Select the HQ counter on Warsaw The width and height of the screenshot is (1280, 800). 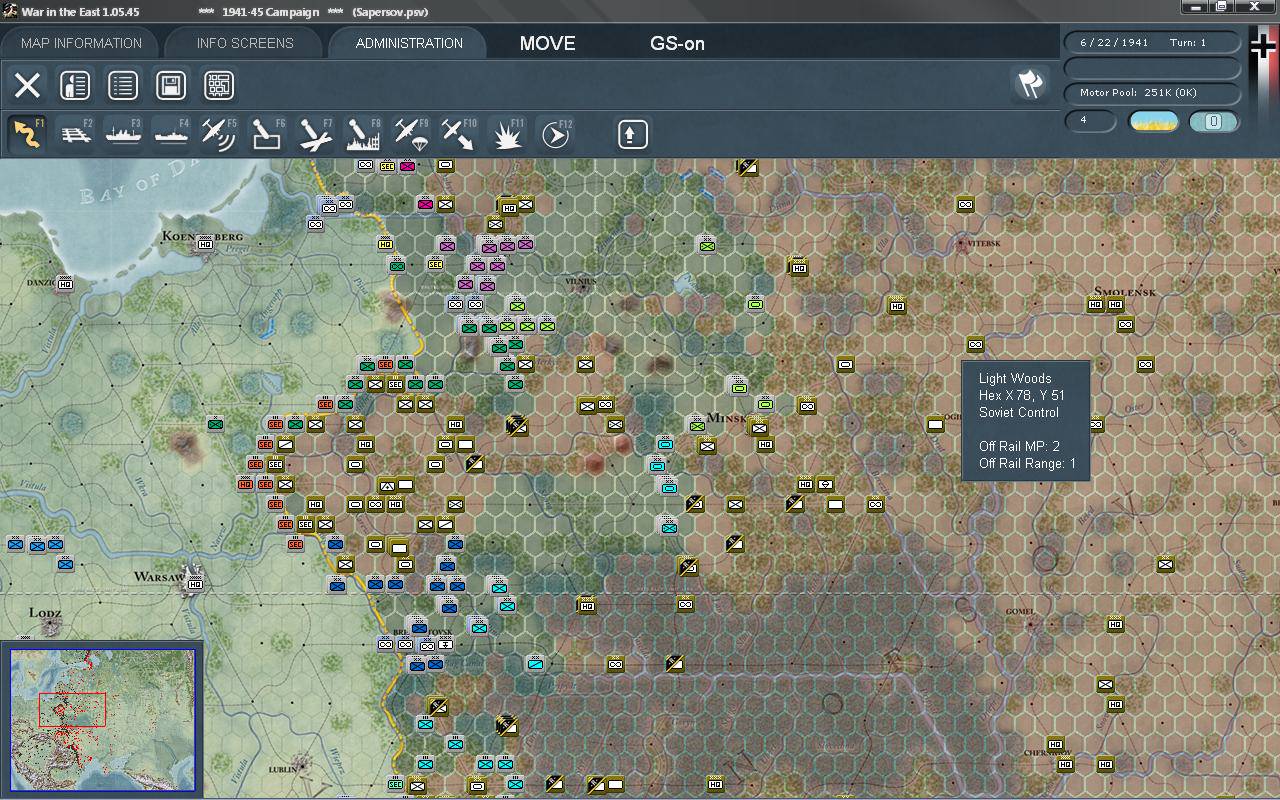(x=195, y=583)
